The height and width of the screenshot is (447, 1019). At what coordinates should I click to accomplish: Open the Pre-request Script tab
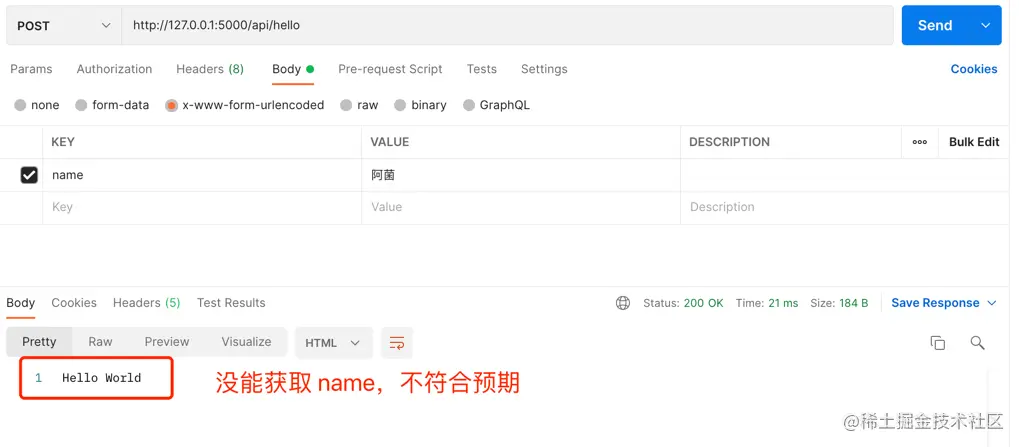point(390,69)
